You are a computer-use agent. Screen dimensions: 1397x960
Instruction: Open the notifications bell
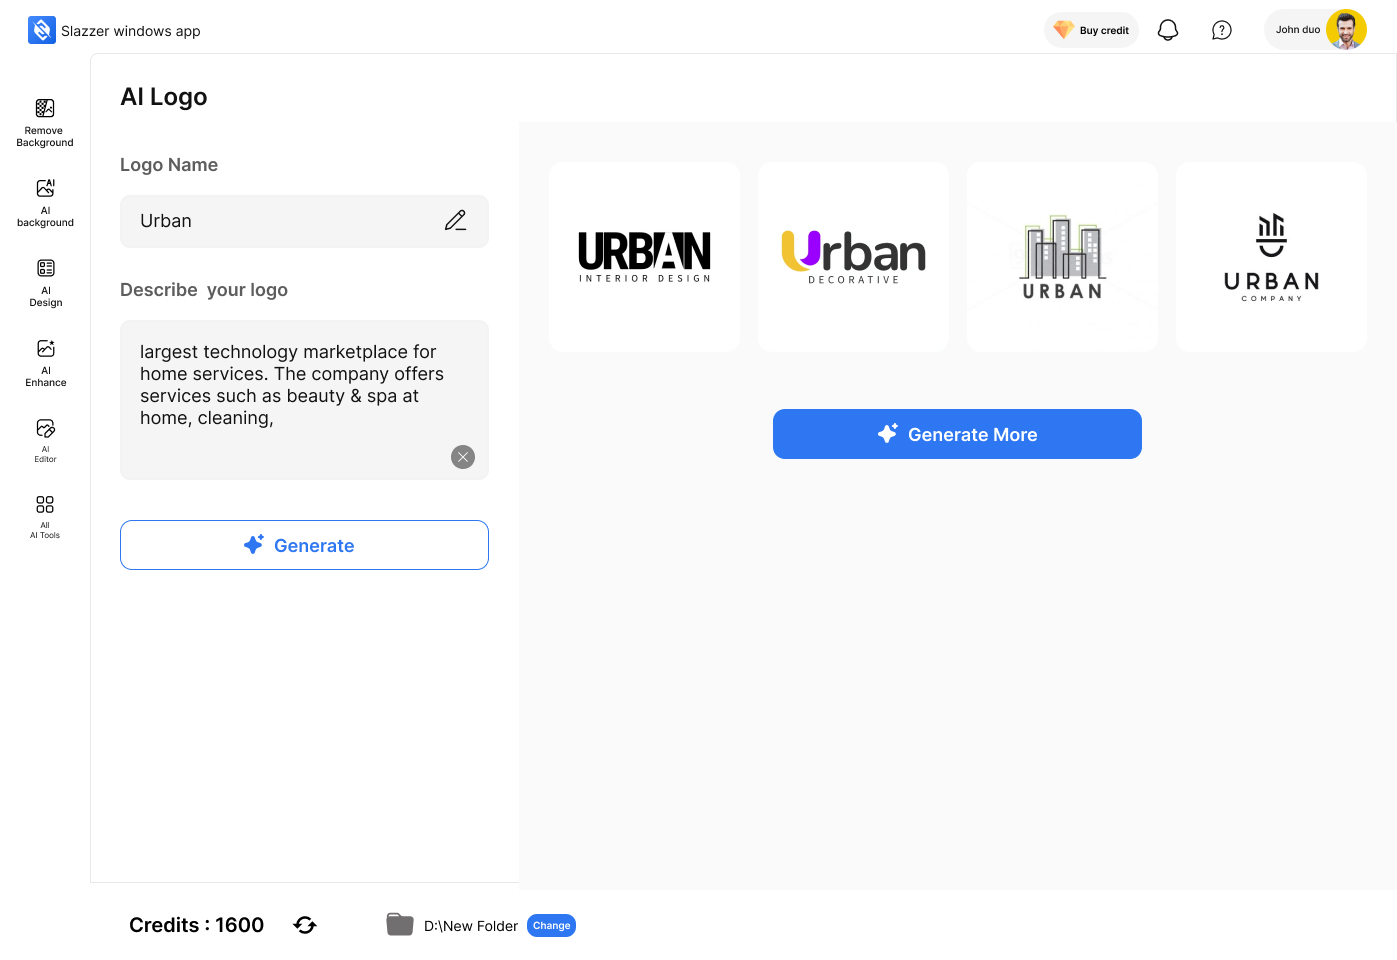1167,30
